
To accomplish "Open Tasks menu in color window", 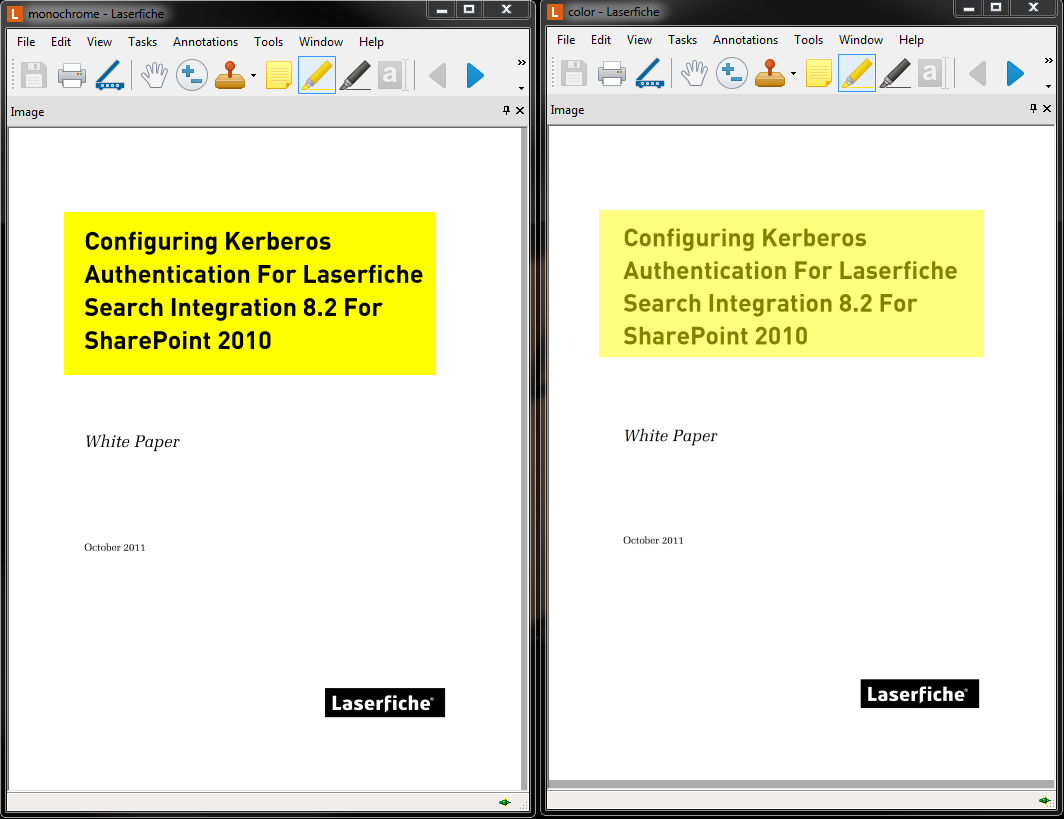I will pyautogui.click(x=683, y=40).
